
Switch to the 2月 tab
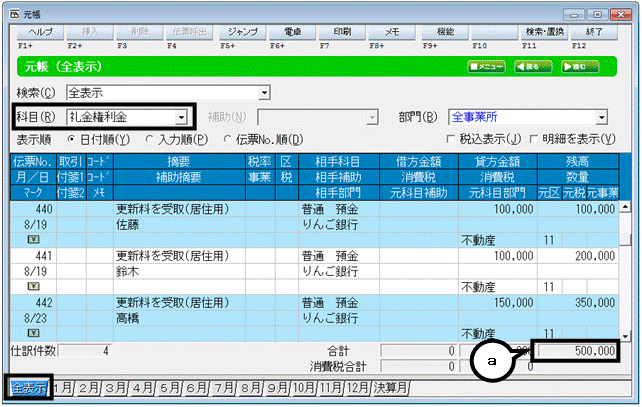pyautogui.click(x=88, y=387)
